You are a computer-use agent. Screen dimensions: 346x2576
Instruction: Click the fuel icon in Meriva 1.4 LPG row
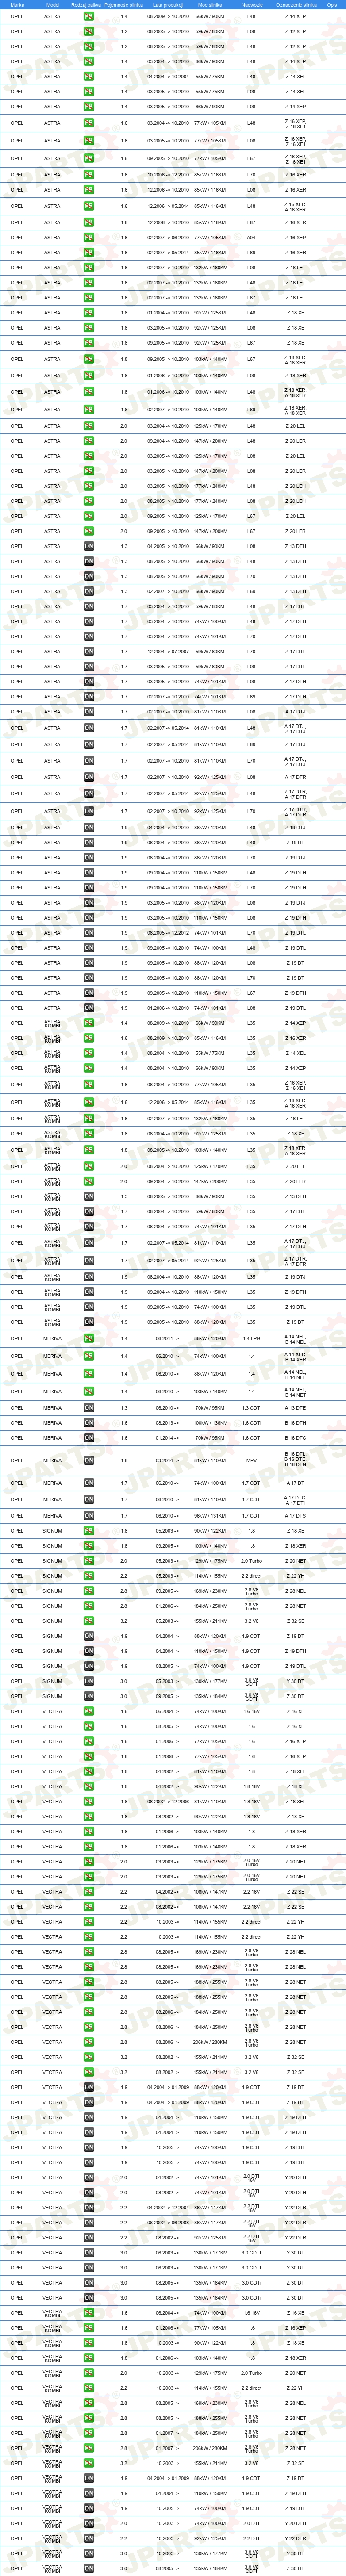(x=88, y=1338)
